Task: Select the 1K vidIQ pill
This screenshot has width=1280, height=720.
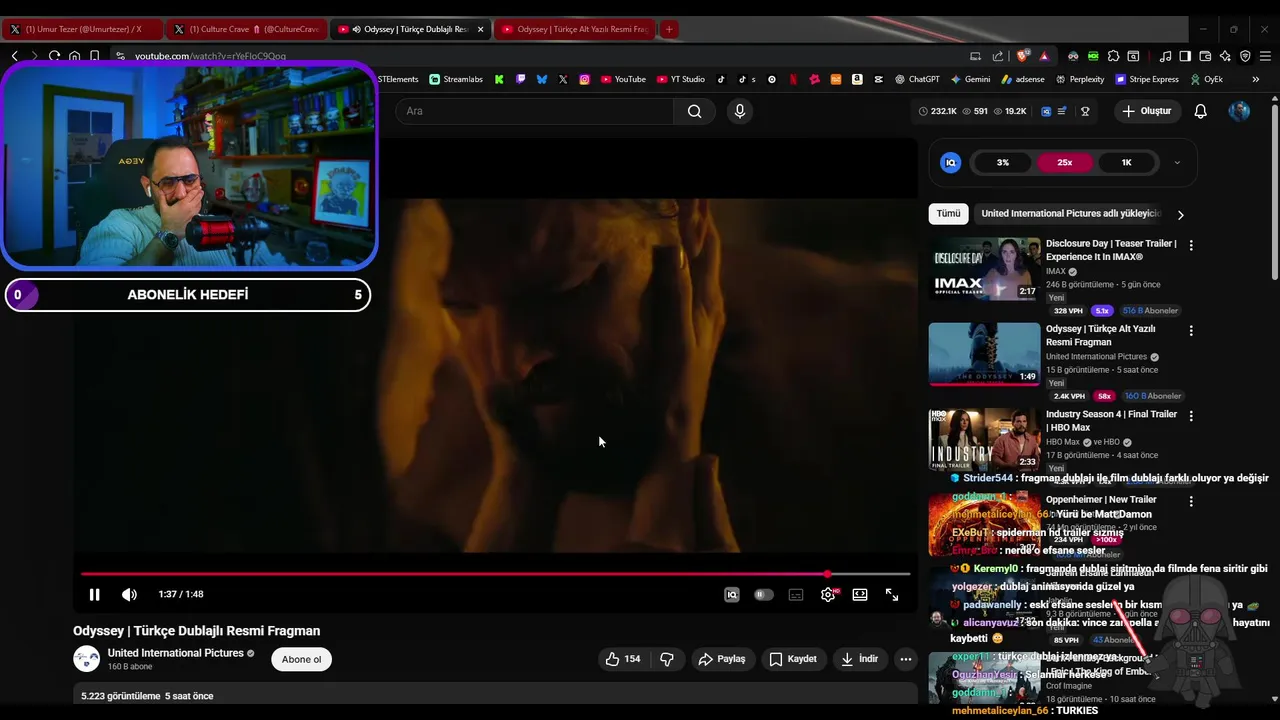Action: click(1126, 162)
